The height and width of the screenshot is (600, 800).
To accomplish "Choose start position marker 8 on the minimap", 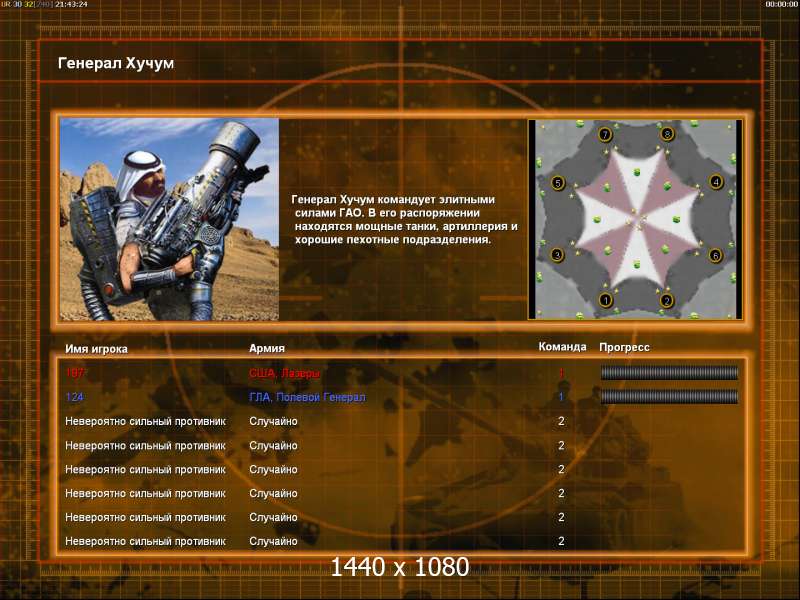I will pyautogui.click(x=667, y=134).
